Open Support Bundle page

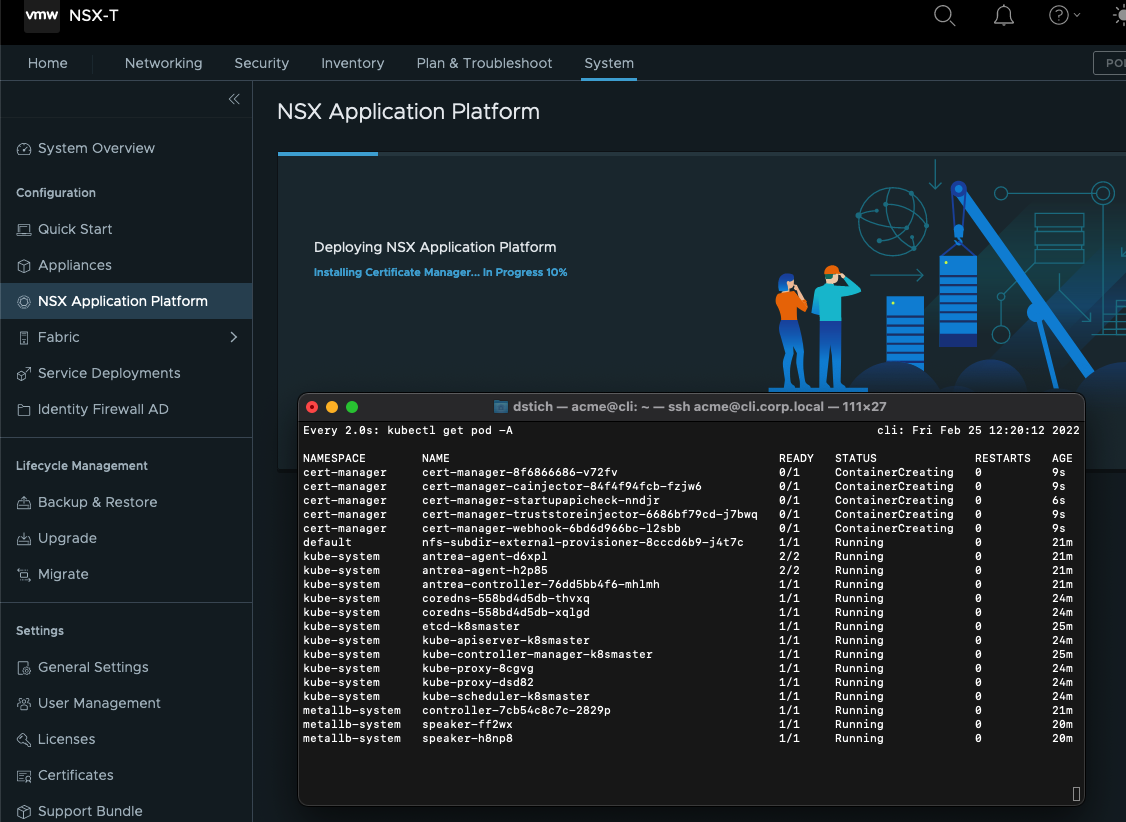(x=90, y=811)
